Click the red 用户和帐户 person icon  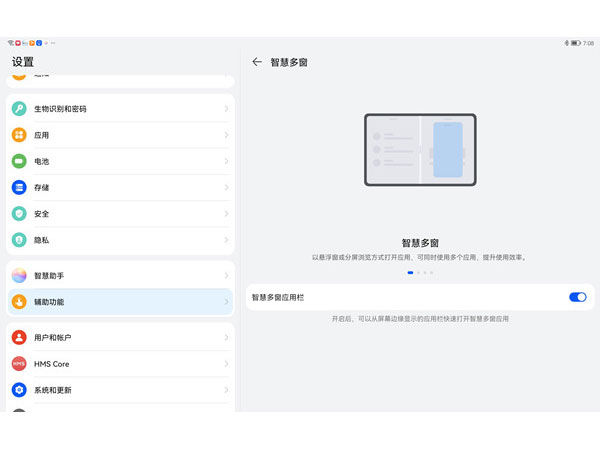coord(19,338)
